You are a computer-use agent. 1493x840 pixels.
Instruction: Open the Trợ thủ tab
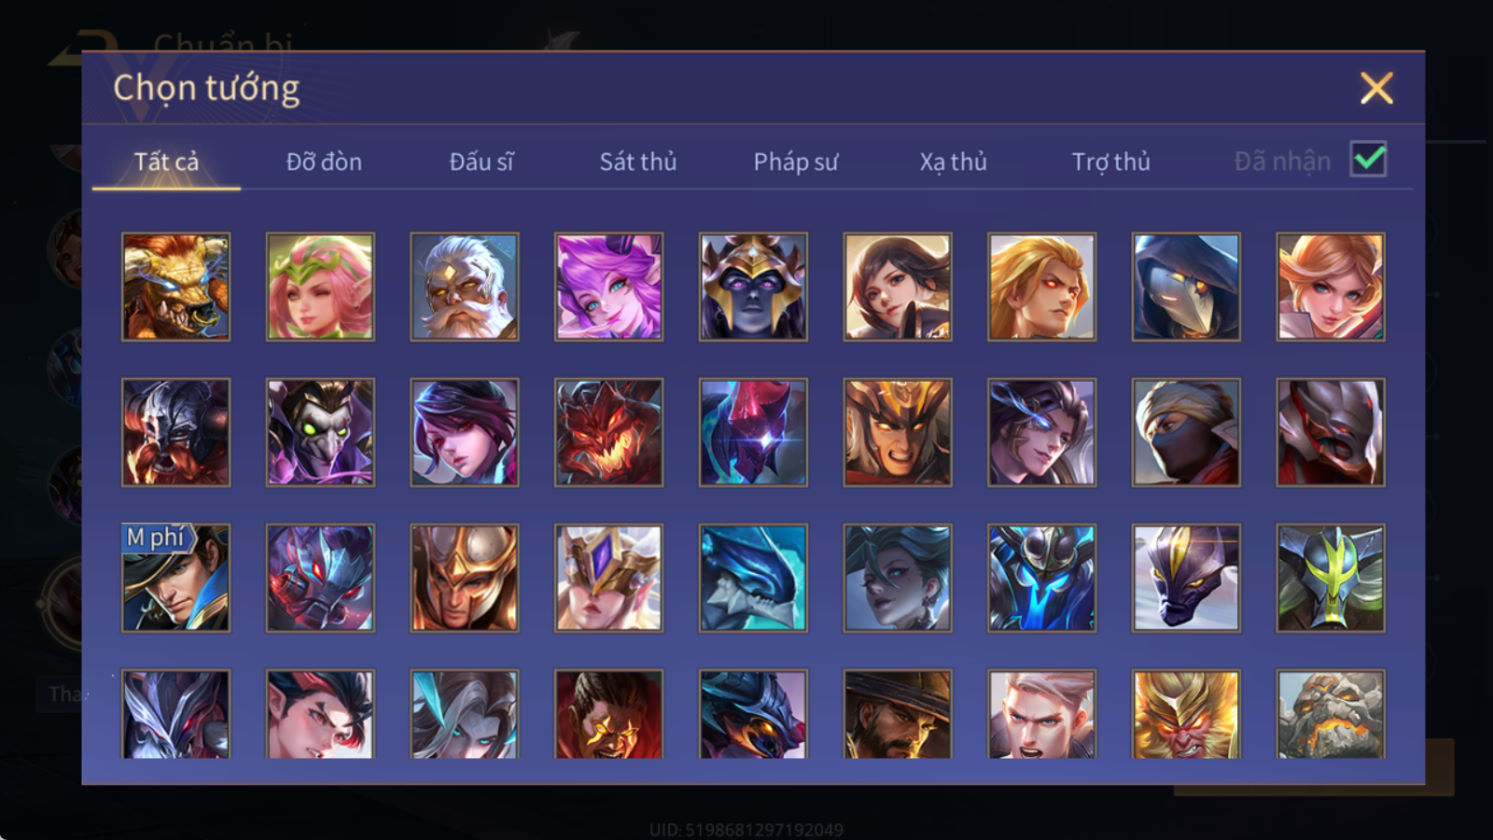pyautogui.click(x=1111, y=161)
